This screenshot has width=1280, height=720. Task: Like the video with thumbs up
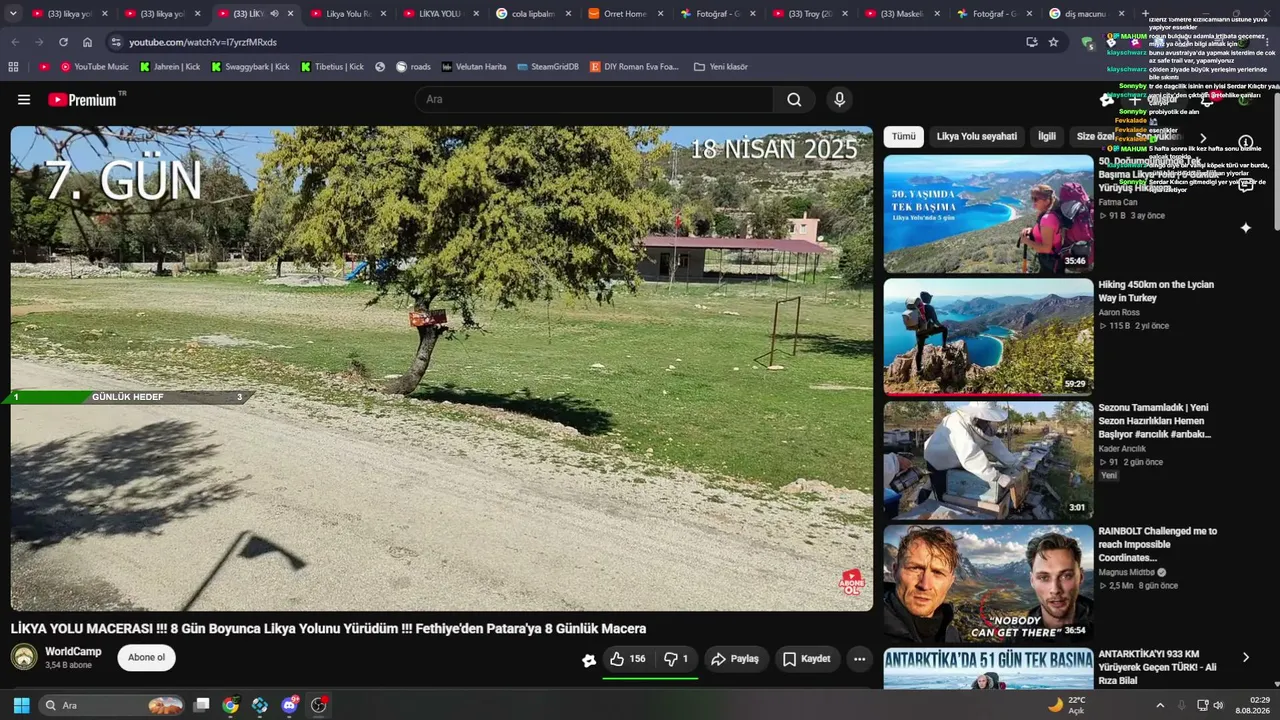[627, 659]
